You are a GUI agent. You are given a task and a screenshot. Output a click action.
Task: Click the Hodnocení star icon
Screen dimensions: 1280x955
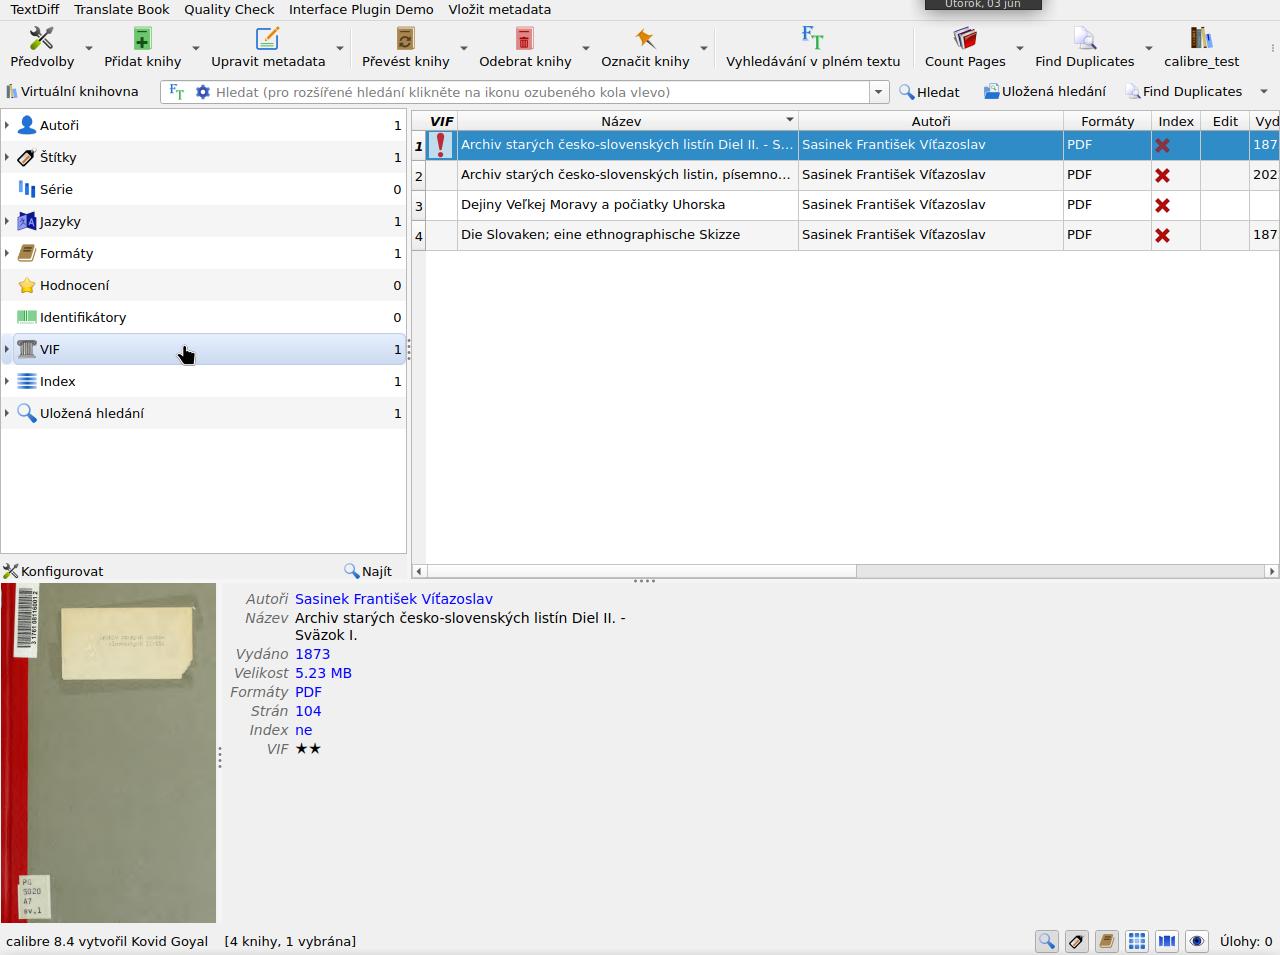click(x=27, y=285)
